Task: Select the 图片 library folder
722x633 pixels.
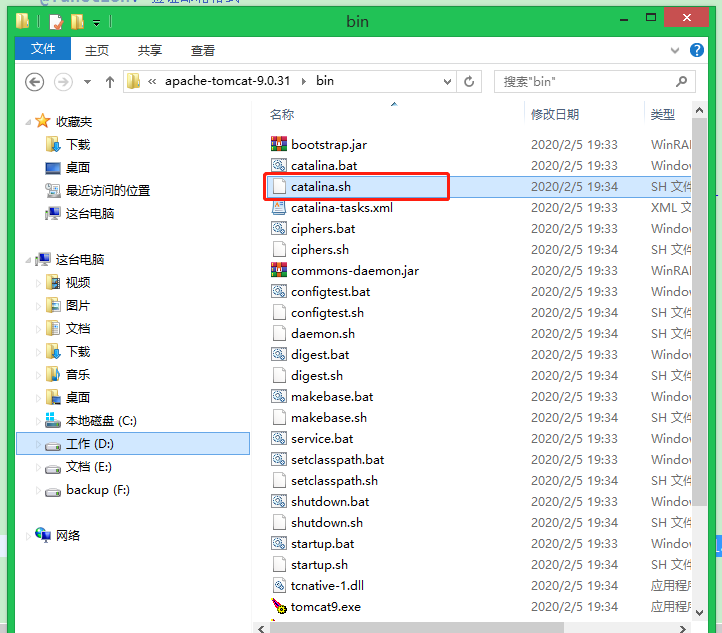Action: tap(78, 306)
